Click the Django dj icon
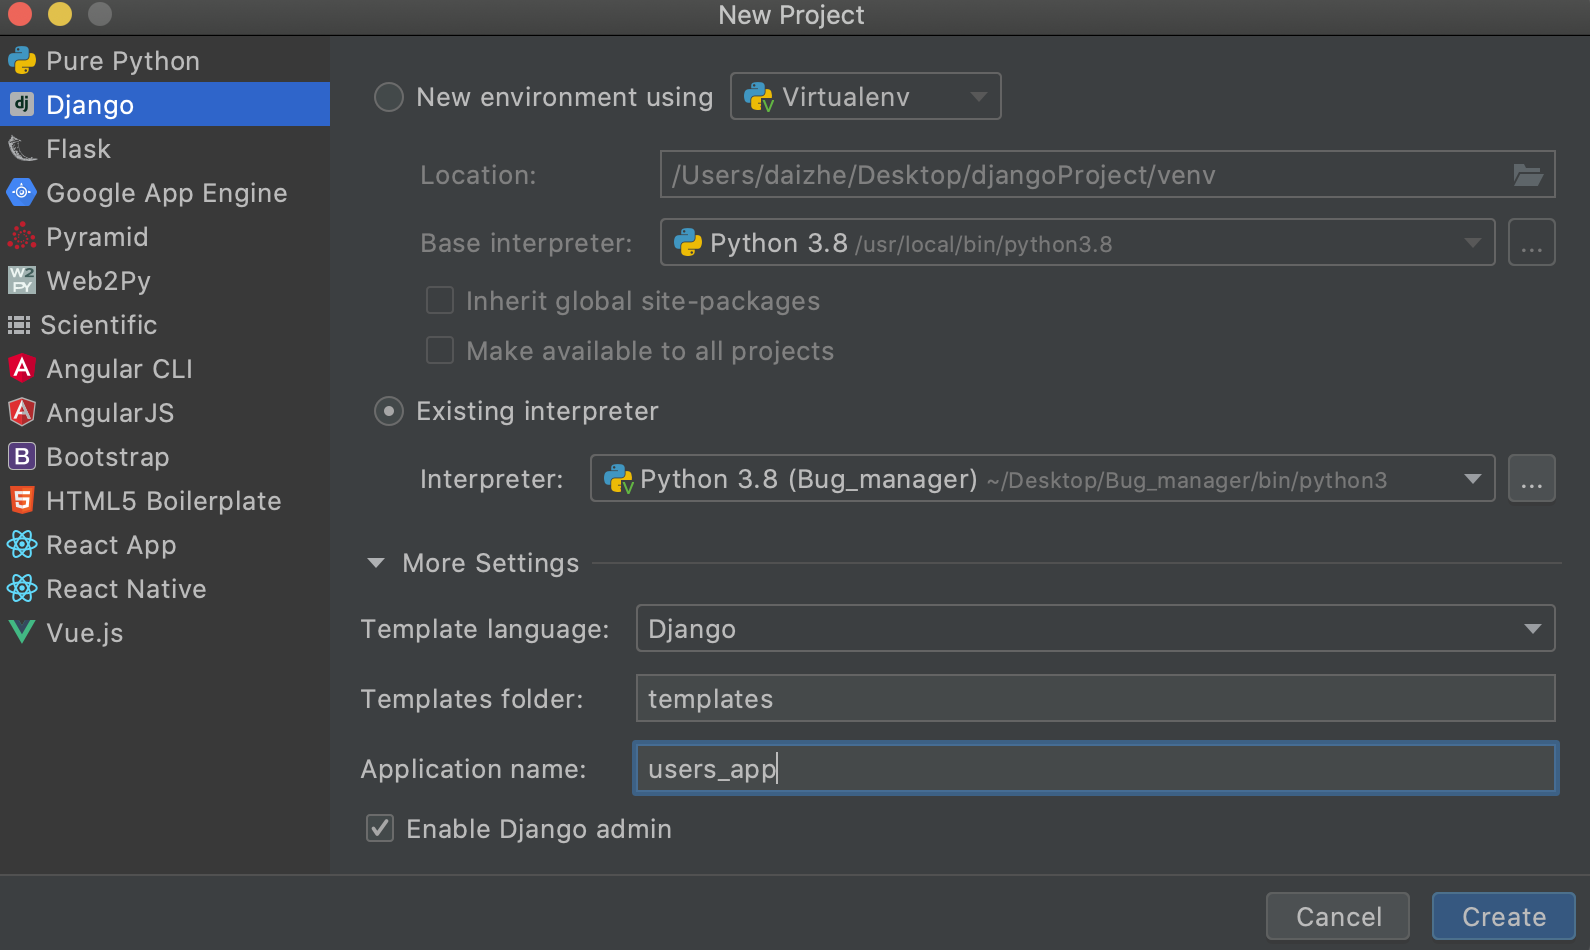The image size is (1590, 950). (22, 104)
